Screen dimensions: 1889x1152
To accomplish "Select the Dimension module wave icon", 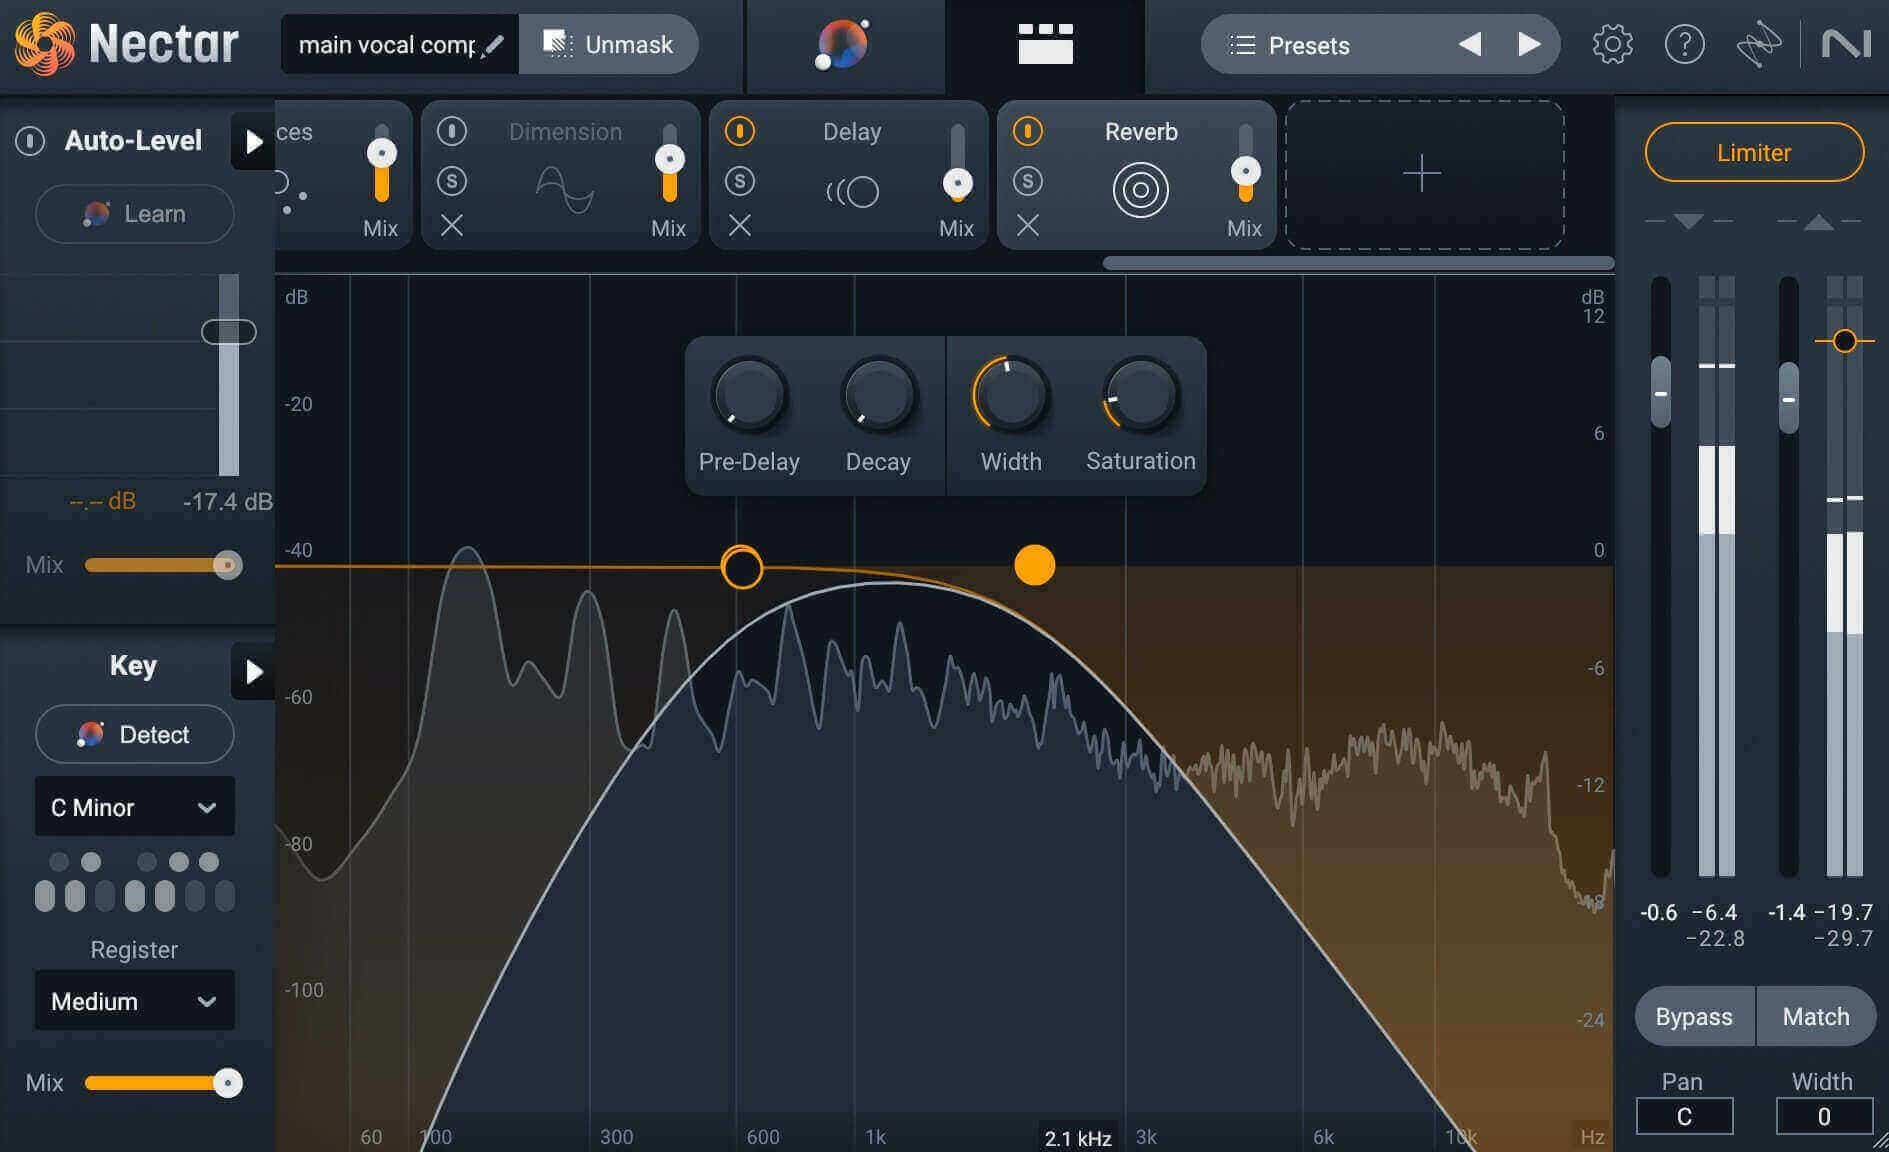I will [x=565, y=190].
